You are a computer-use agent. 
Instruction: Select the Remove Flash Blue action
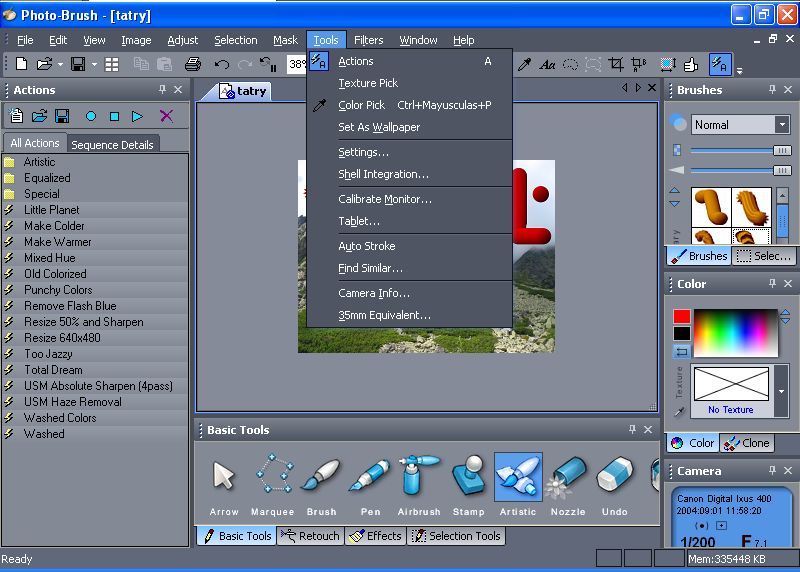(95, 306)
